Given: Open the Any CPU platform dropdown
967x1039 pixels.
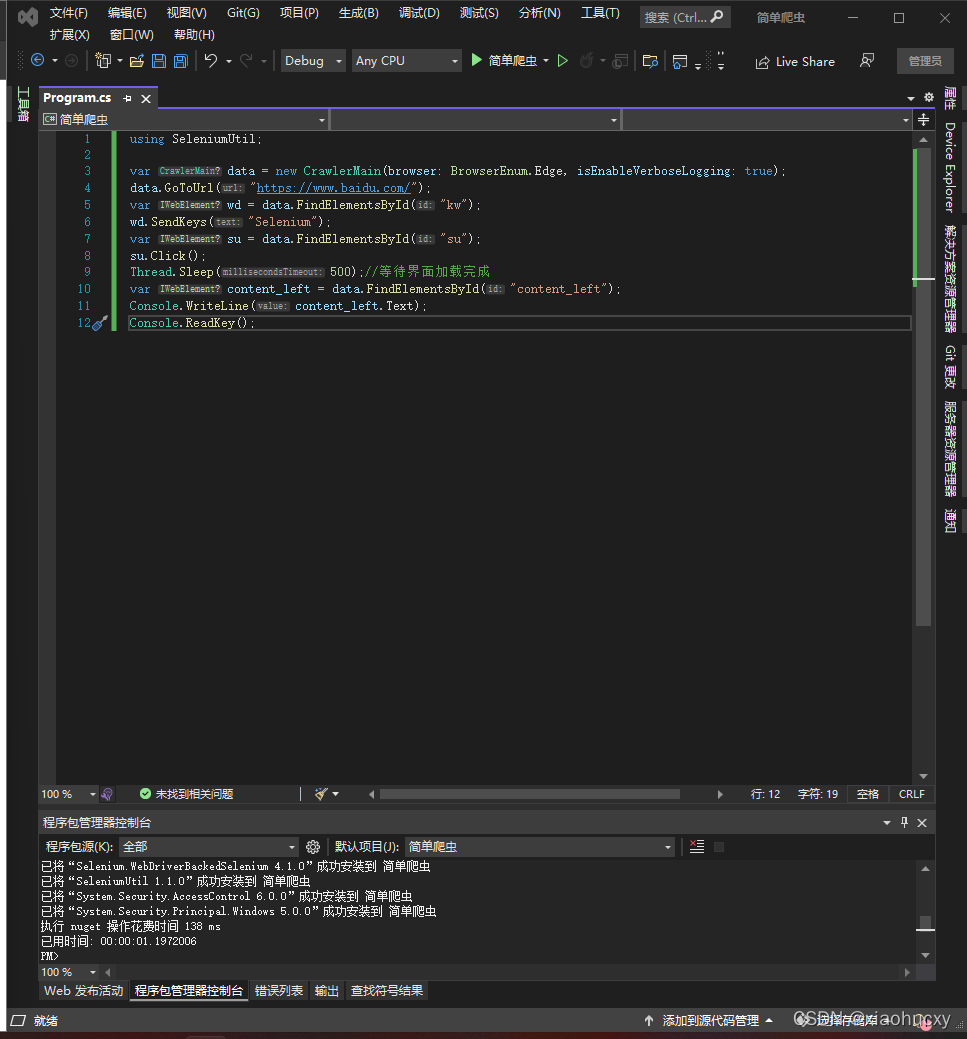Looking at the screenshot, I should (406, 61).
